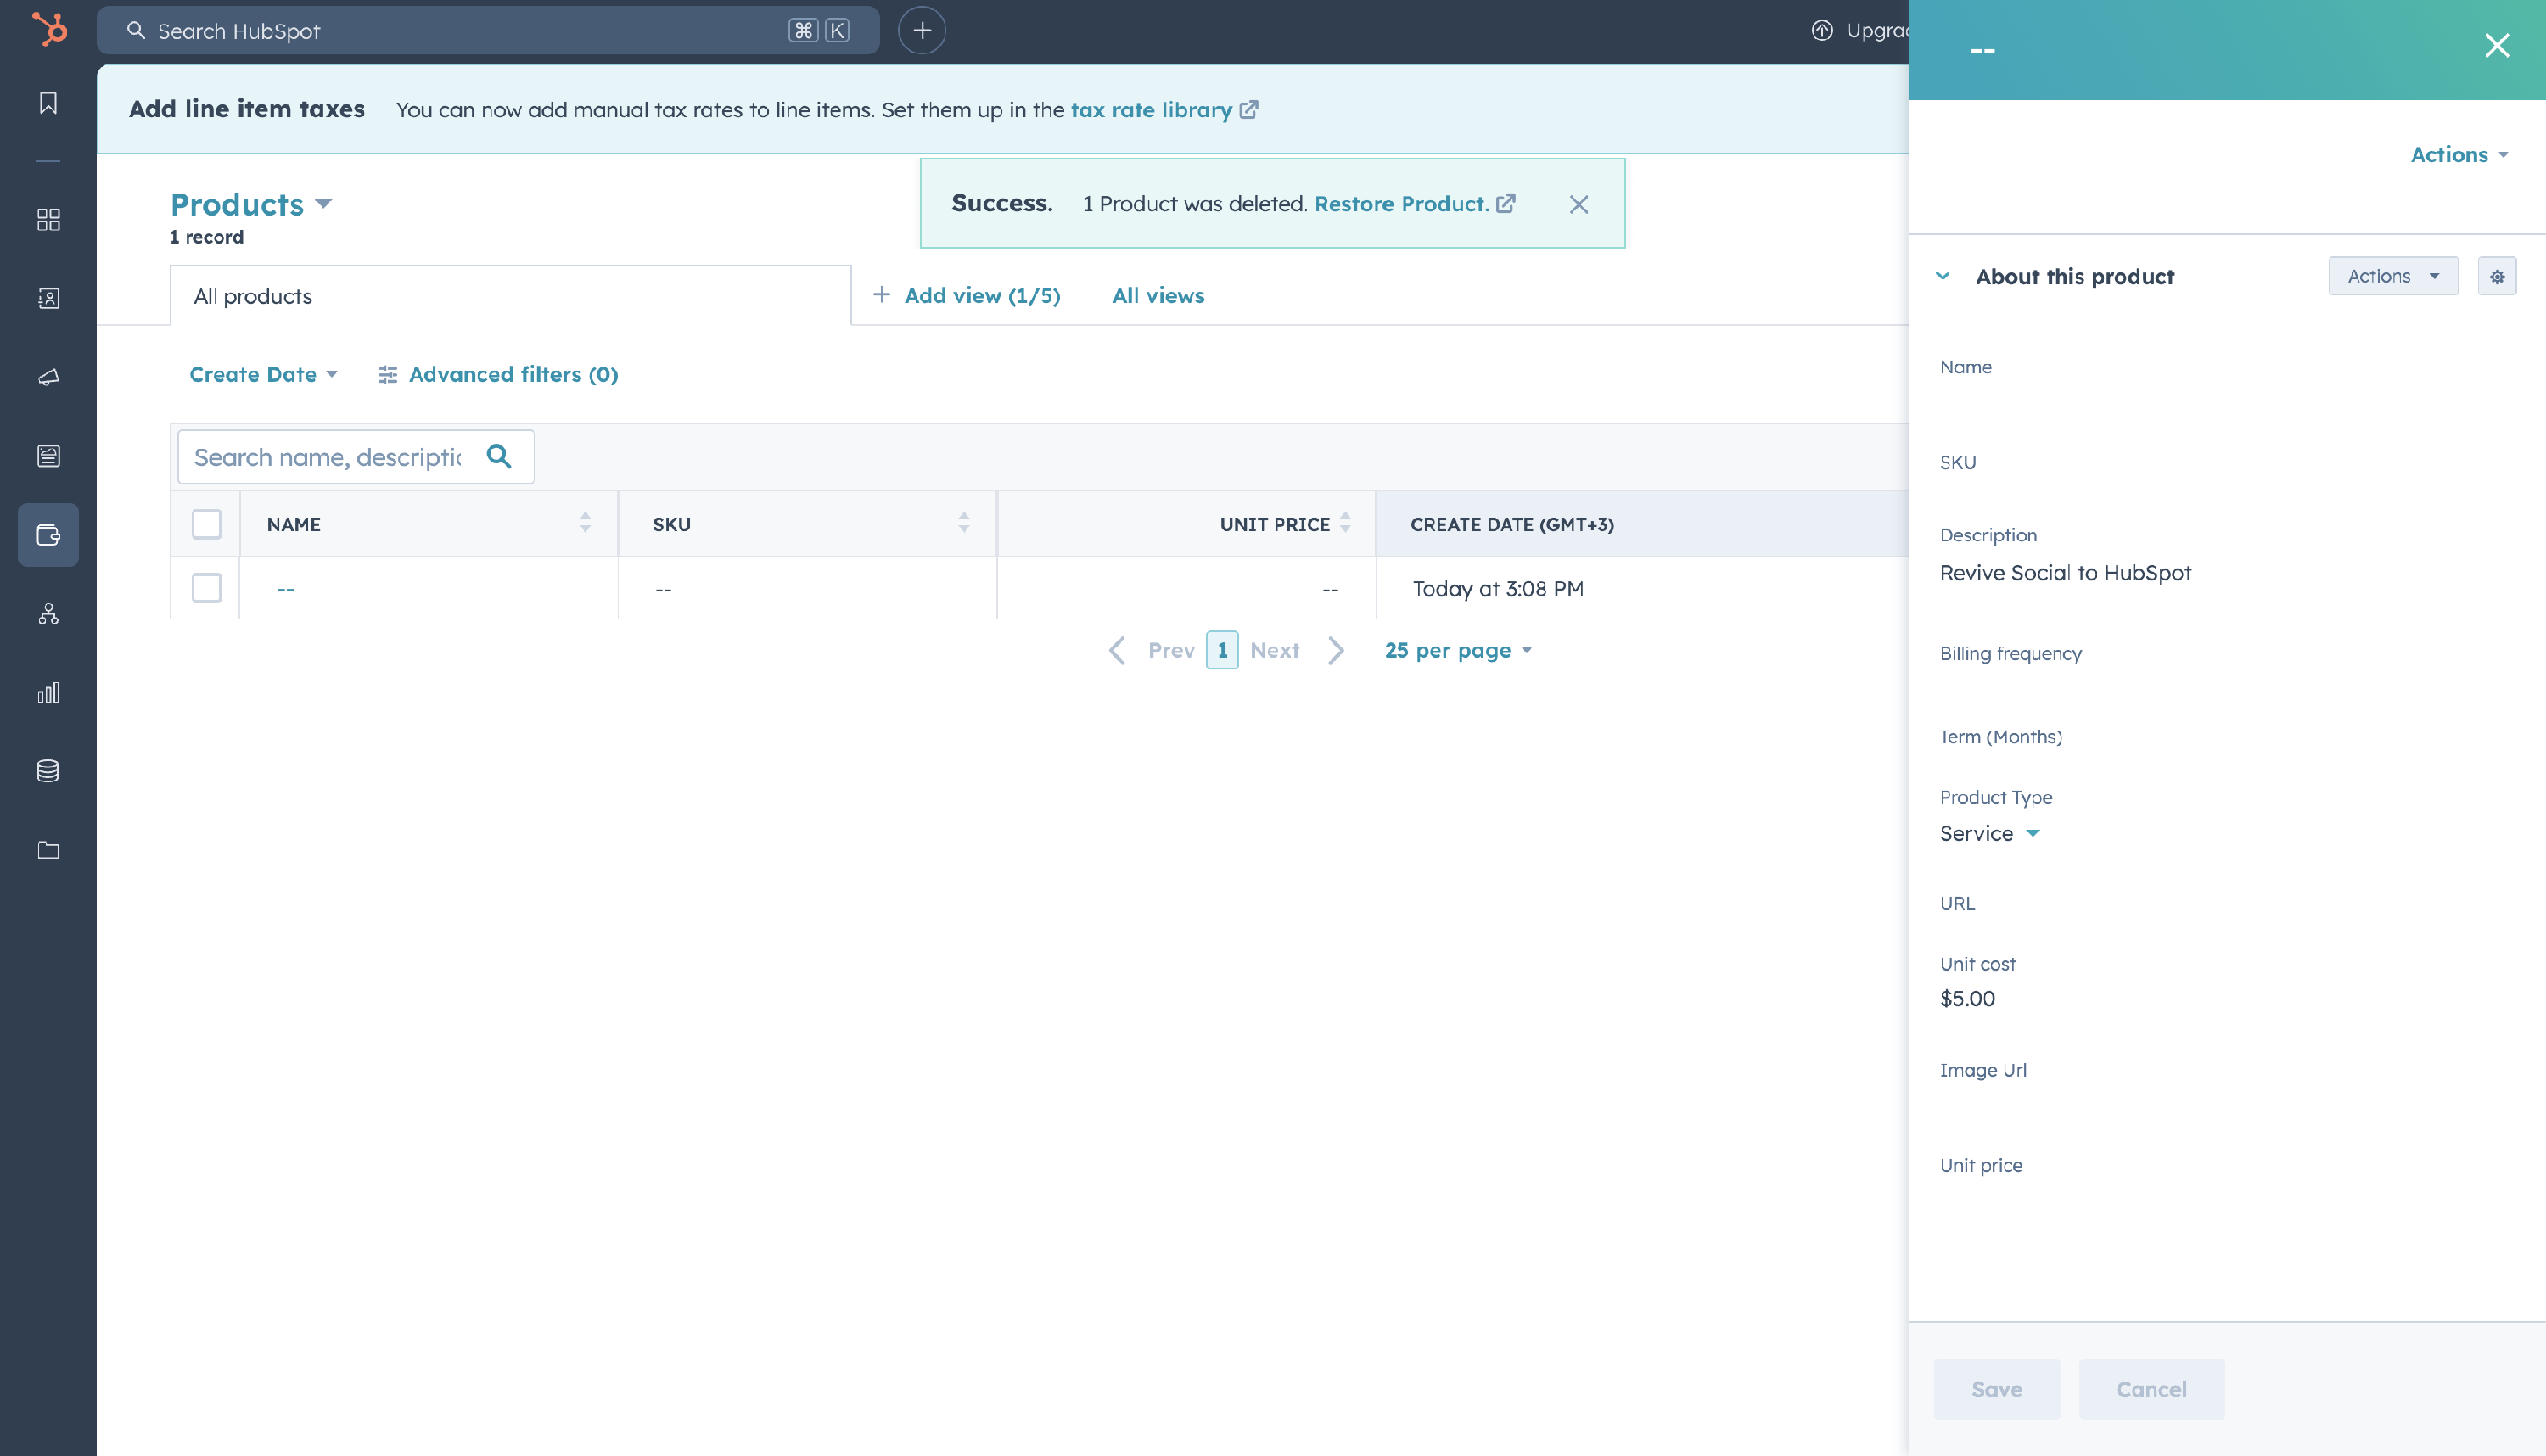Open the Marketing megaphone sidebar icon
Viewport: 2546px width, 1456px height.
click(x=48, y=377)
